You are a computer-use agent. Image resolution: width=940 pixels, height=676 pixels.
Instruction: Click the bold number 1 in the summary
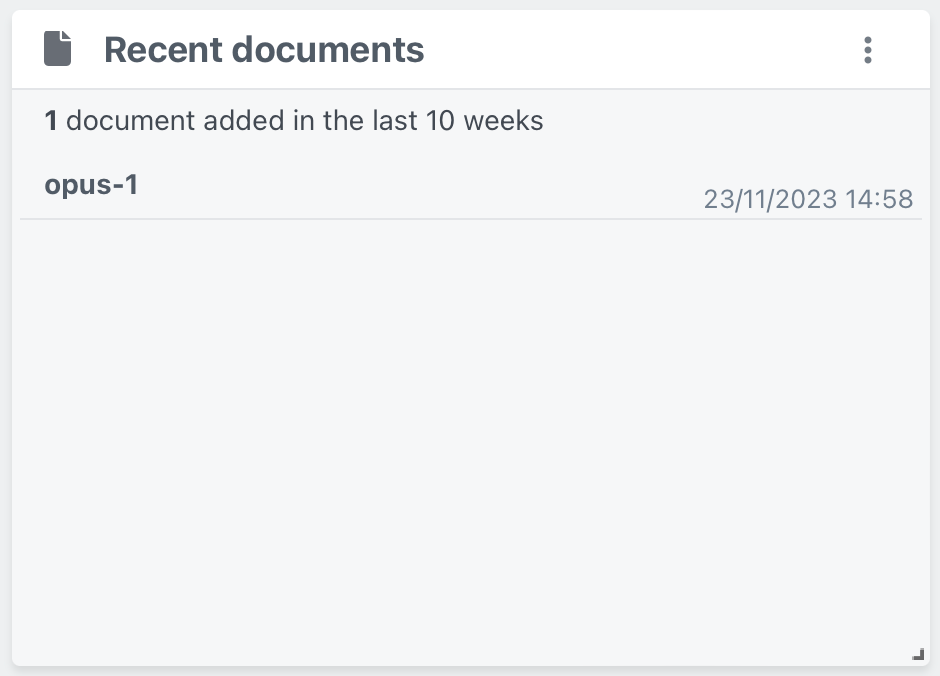pos(50,120)
